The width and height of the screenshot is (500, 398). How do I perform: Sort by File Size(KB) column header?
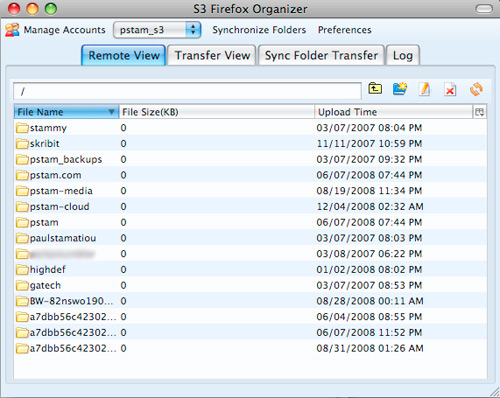pyautogui.click(x=217, y=112)
